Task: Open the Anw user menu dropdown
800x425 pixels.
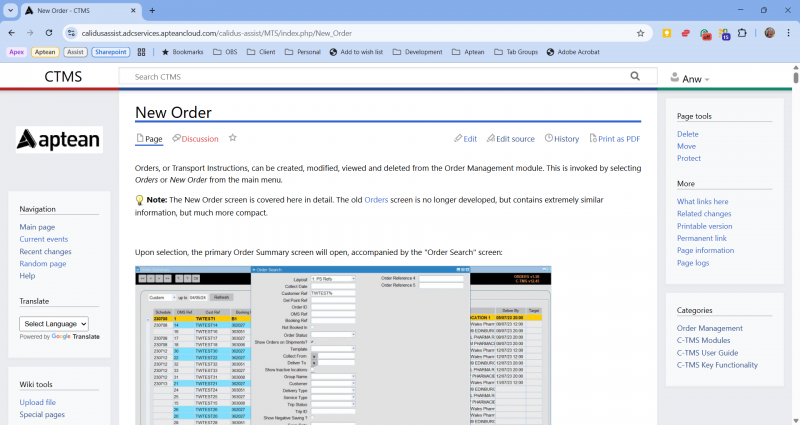Action: (x=690, y=79)
